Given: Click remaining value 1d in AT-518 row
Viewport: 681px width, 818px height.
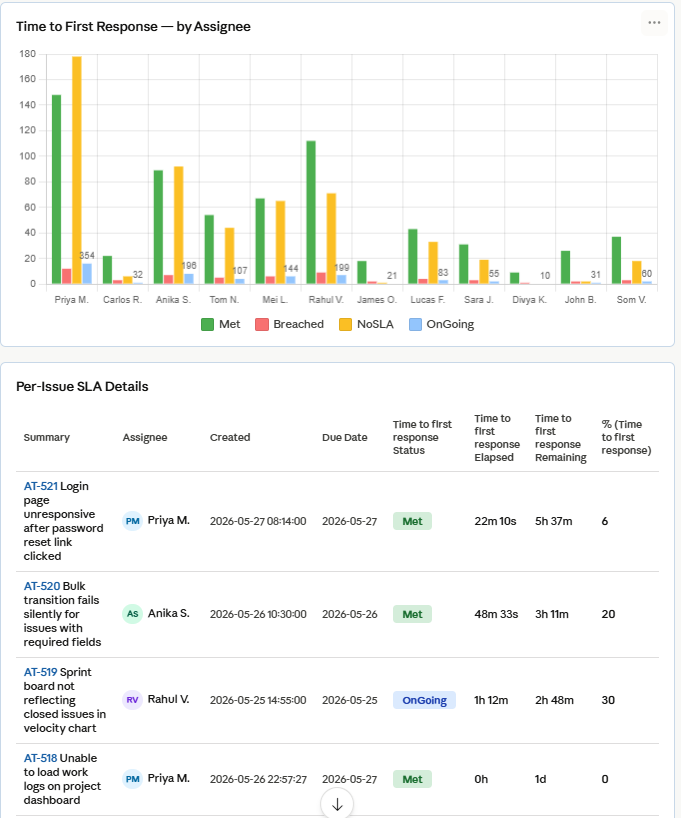Looking at the screenshot, I should [541, 779].
